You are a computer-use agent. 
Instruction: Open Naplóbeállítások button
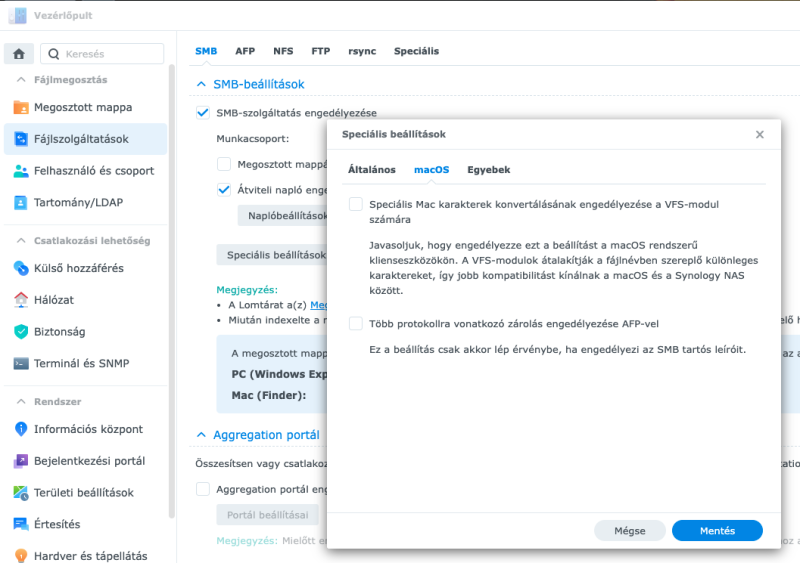coord(283,215)
